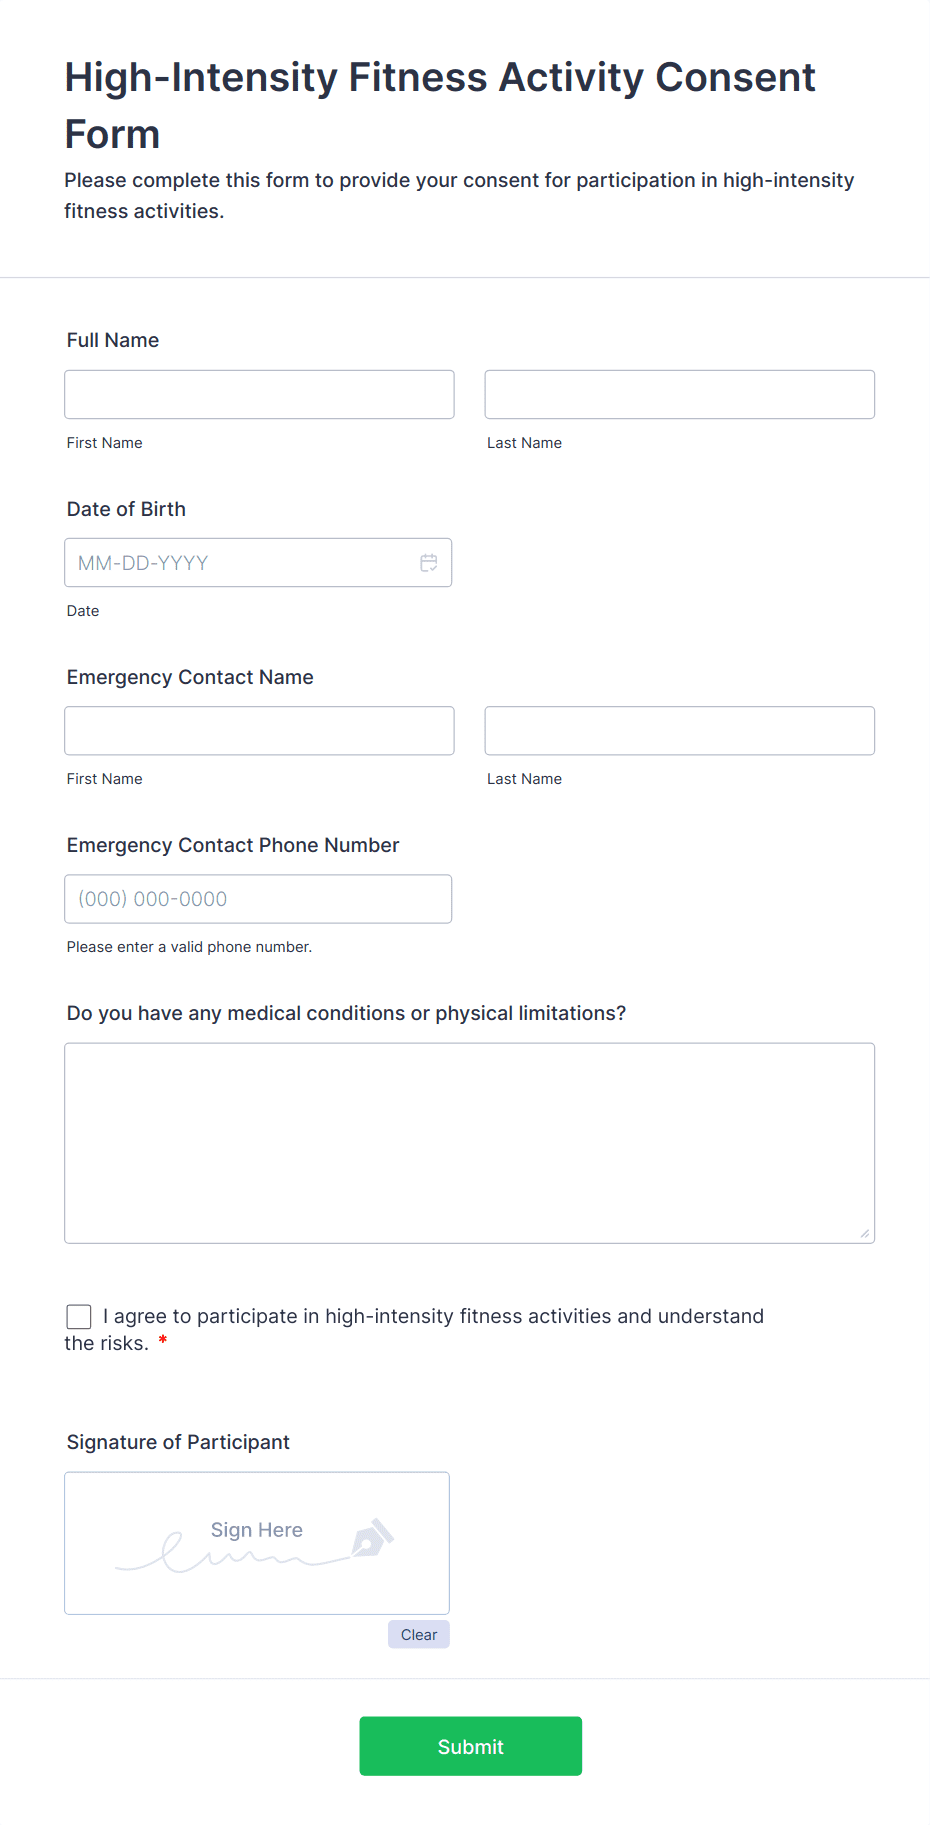Viewport: 930px width, 1825px height.
Task: Click the Emergency Contact last name field
Action: pos(679,730)
